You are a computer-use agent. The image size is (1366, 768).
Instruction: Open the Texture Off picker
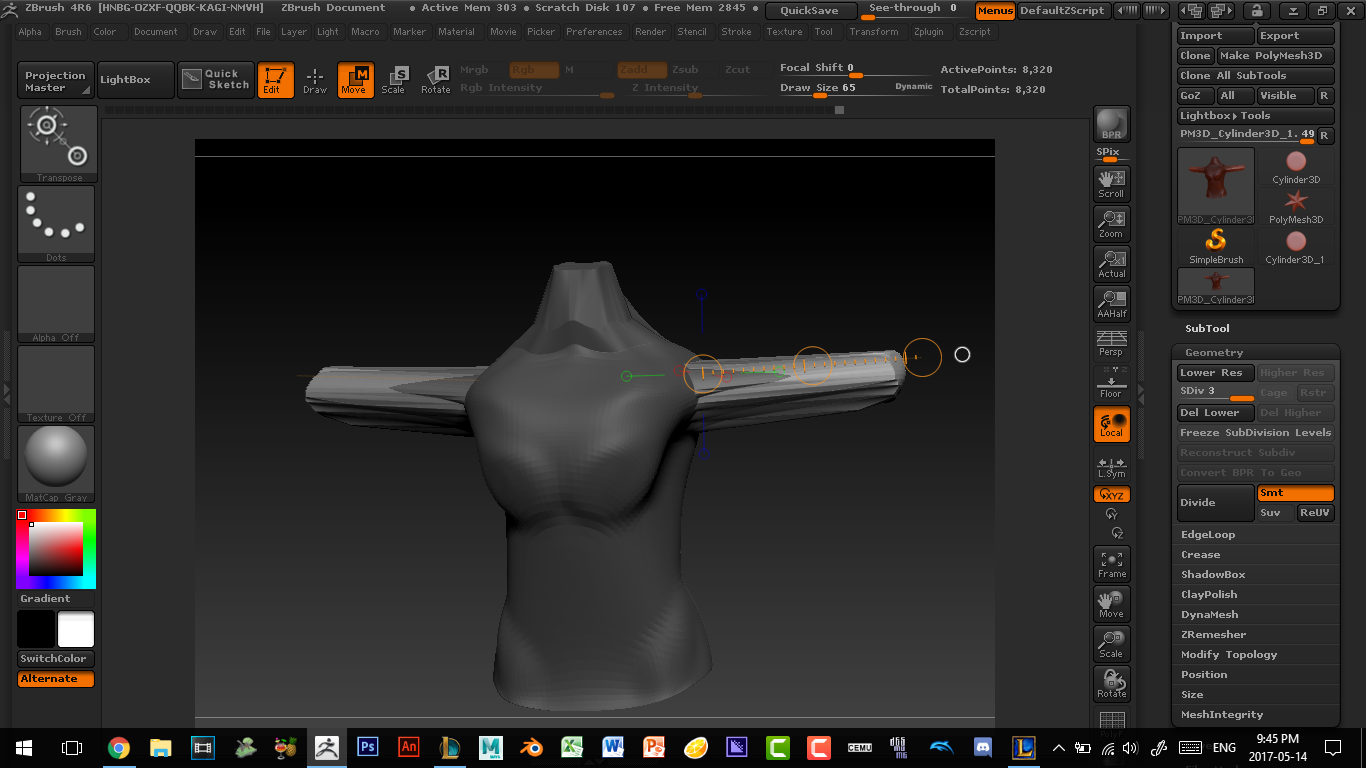(x=57, y=384)
